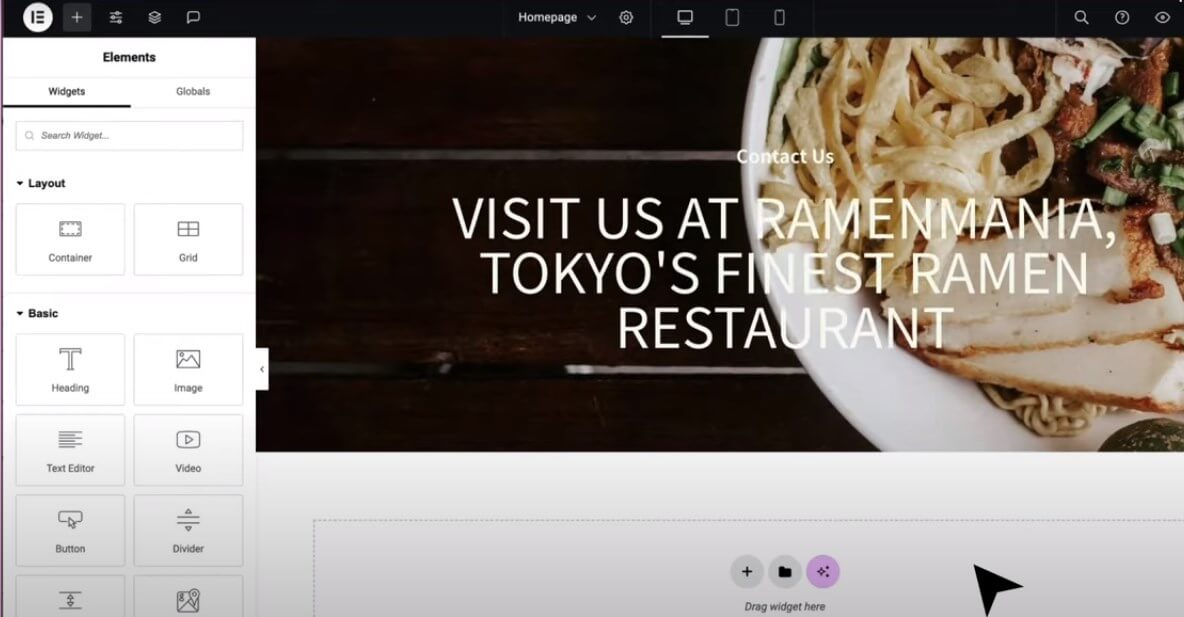Screen dimensions: 1184x617
Task: Click the Drag widget here text
Action: point(785,606)
